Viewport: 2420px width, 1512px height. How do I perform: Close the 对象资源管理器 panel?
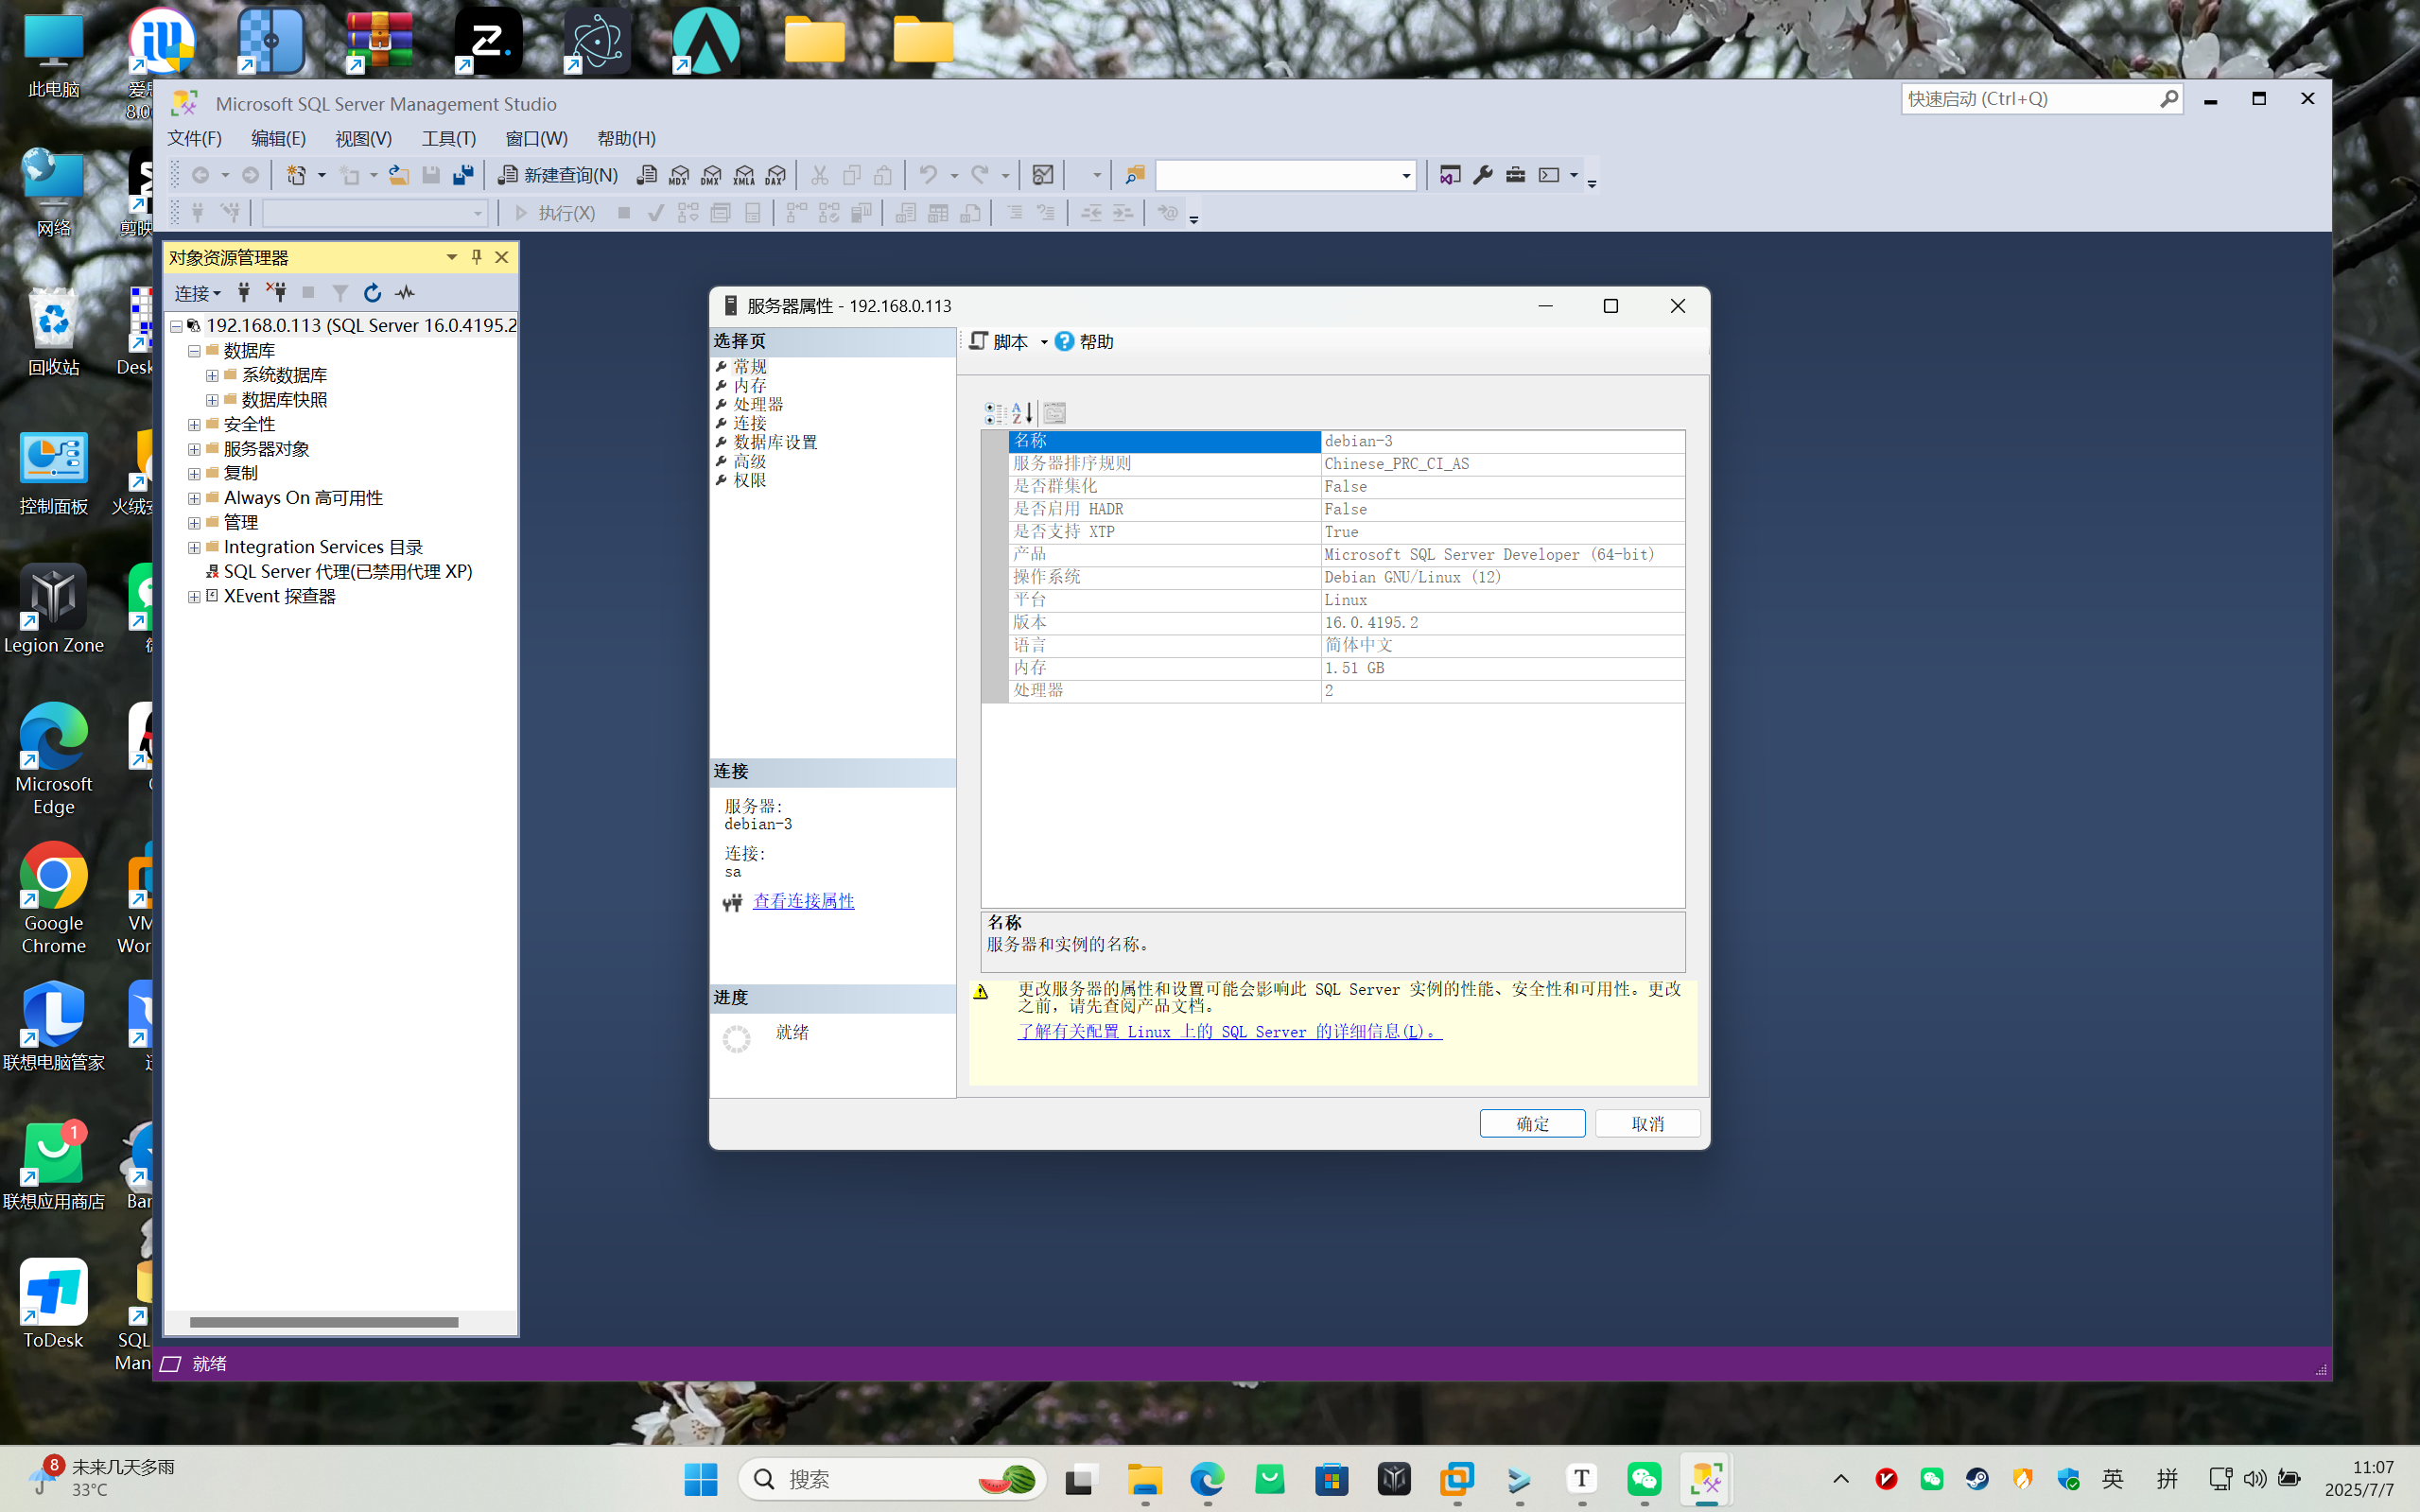click(x=502, y=257)
